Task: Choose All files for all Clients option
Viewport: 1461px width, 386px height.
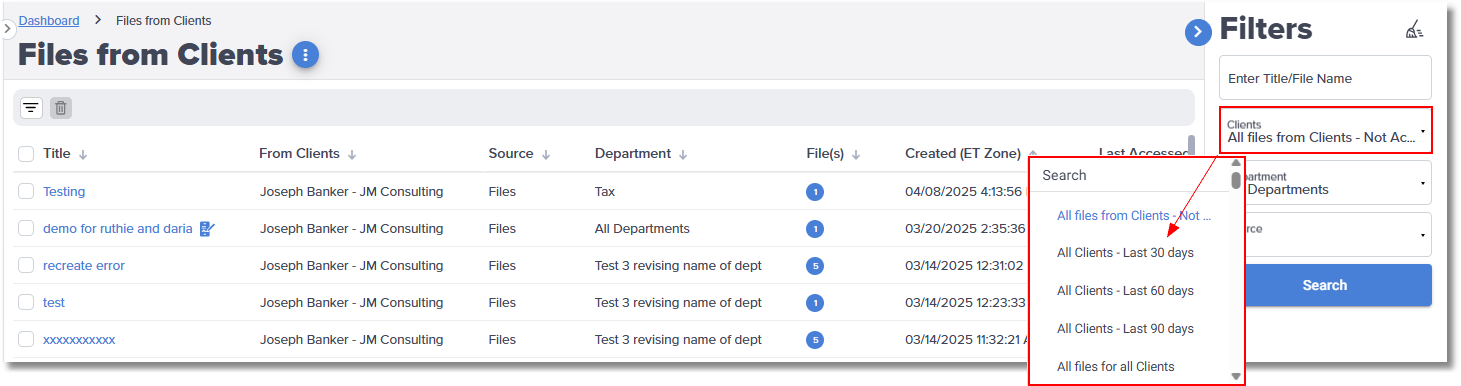Action: coord(1116,367)
